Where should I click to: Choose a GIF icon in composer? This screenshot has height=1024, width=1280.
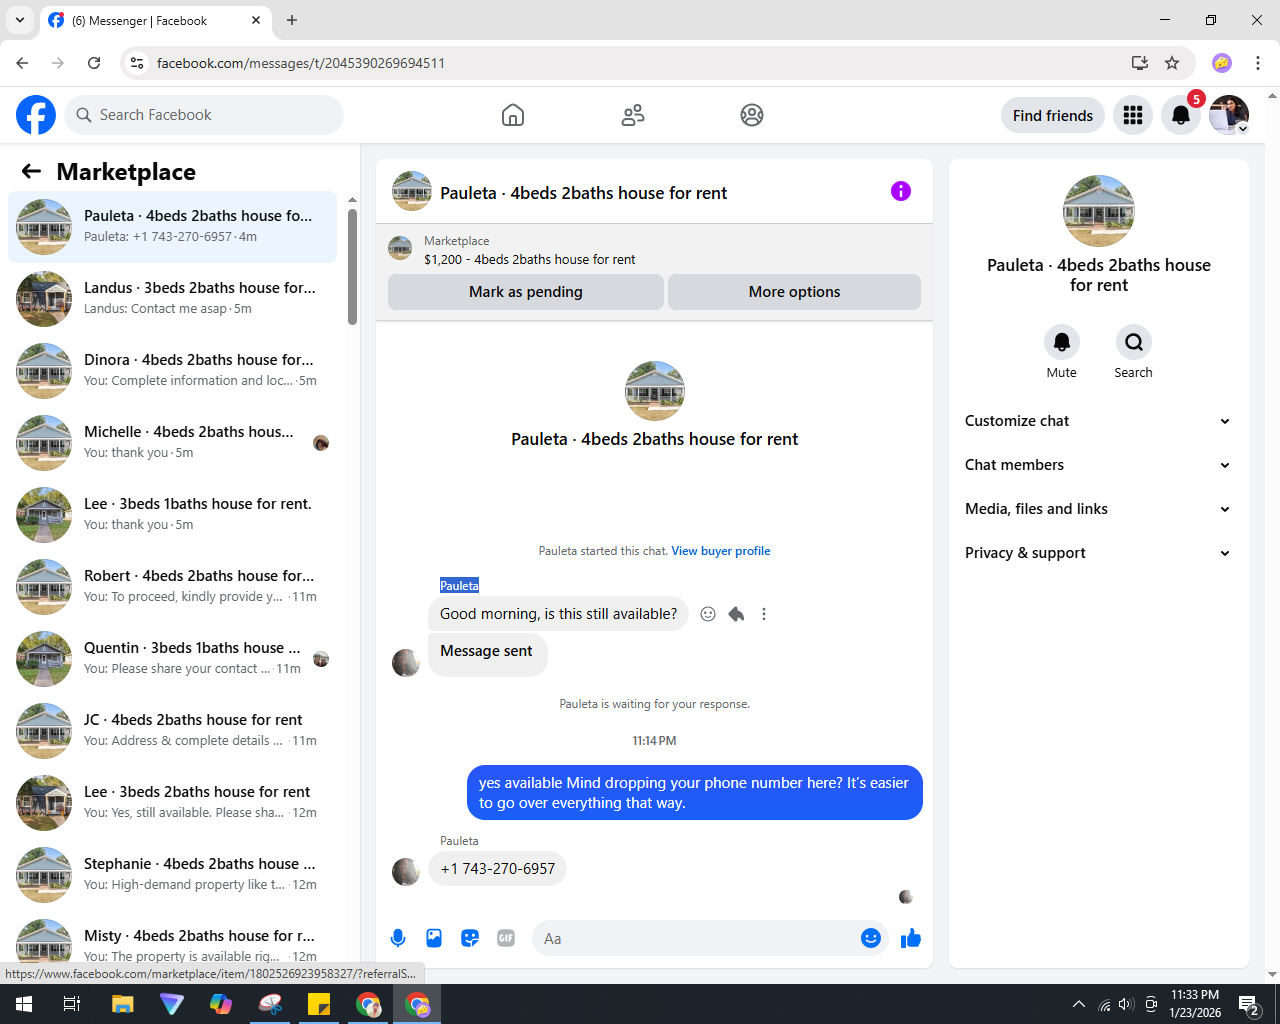click(x=506, y=938)
